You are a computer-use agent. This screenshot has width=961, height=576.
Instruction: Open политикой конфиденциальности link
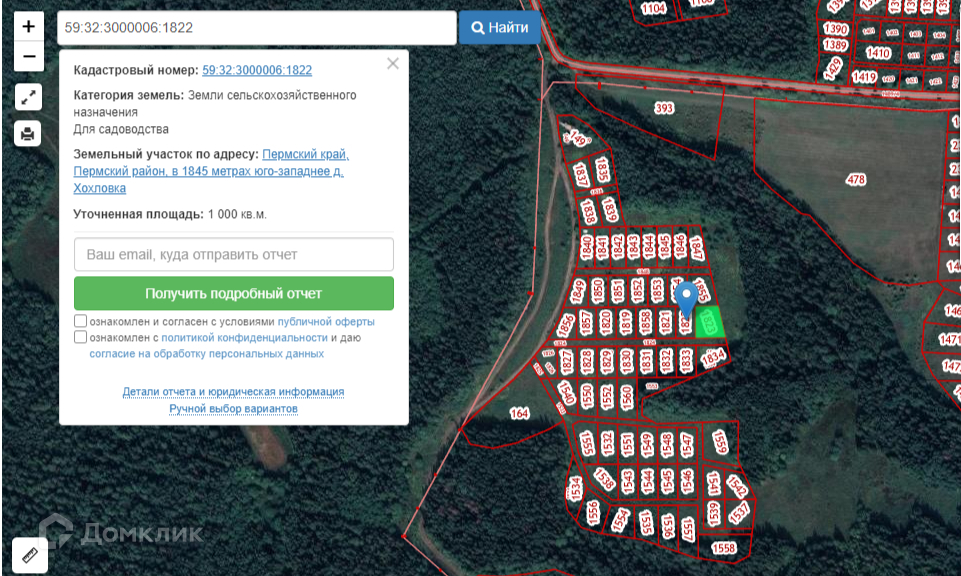click(x=244, y=338)
